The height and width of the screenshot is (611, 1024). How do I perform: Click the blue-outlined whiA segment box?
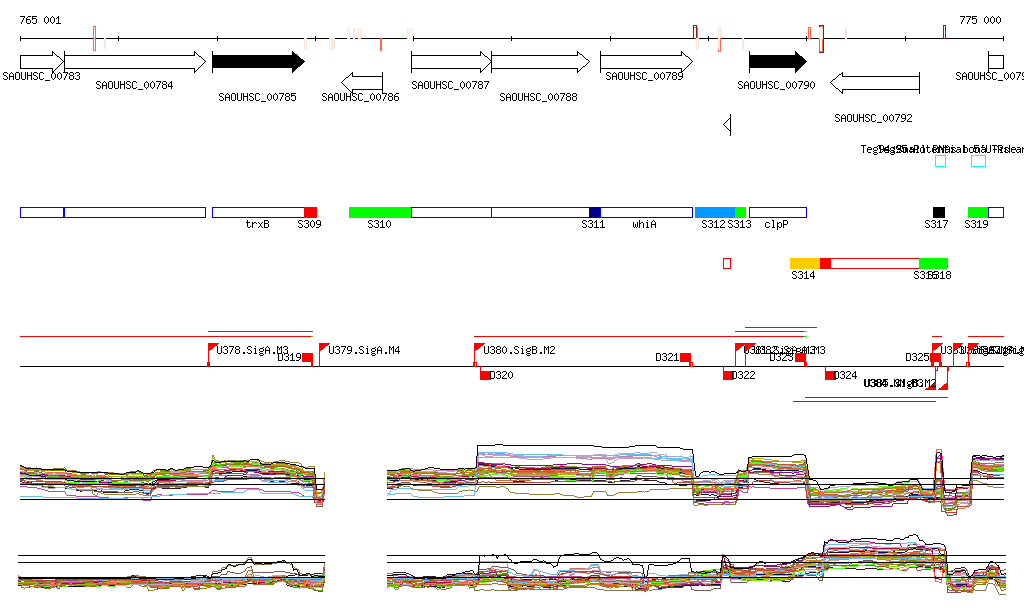[x=647, y=212]
